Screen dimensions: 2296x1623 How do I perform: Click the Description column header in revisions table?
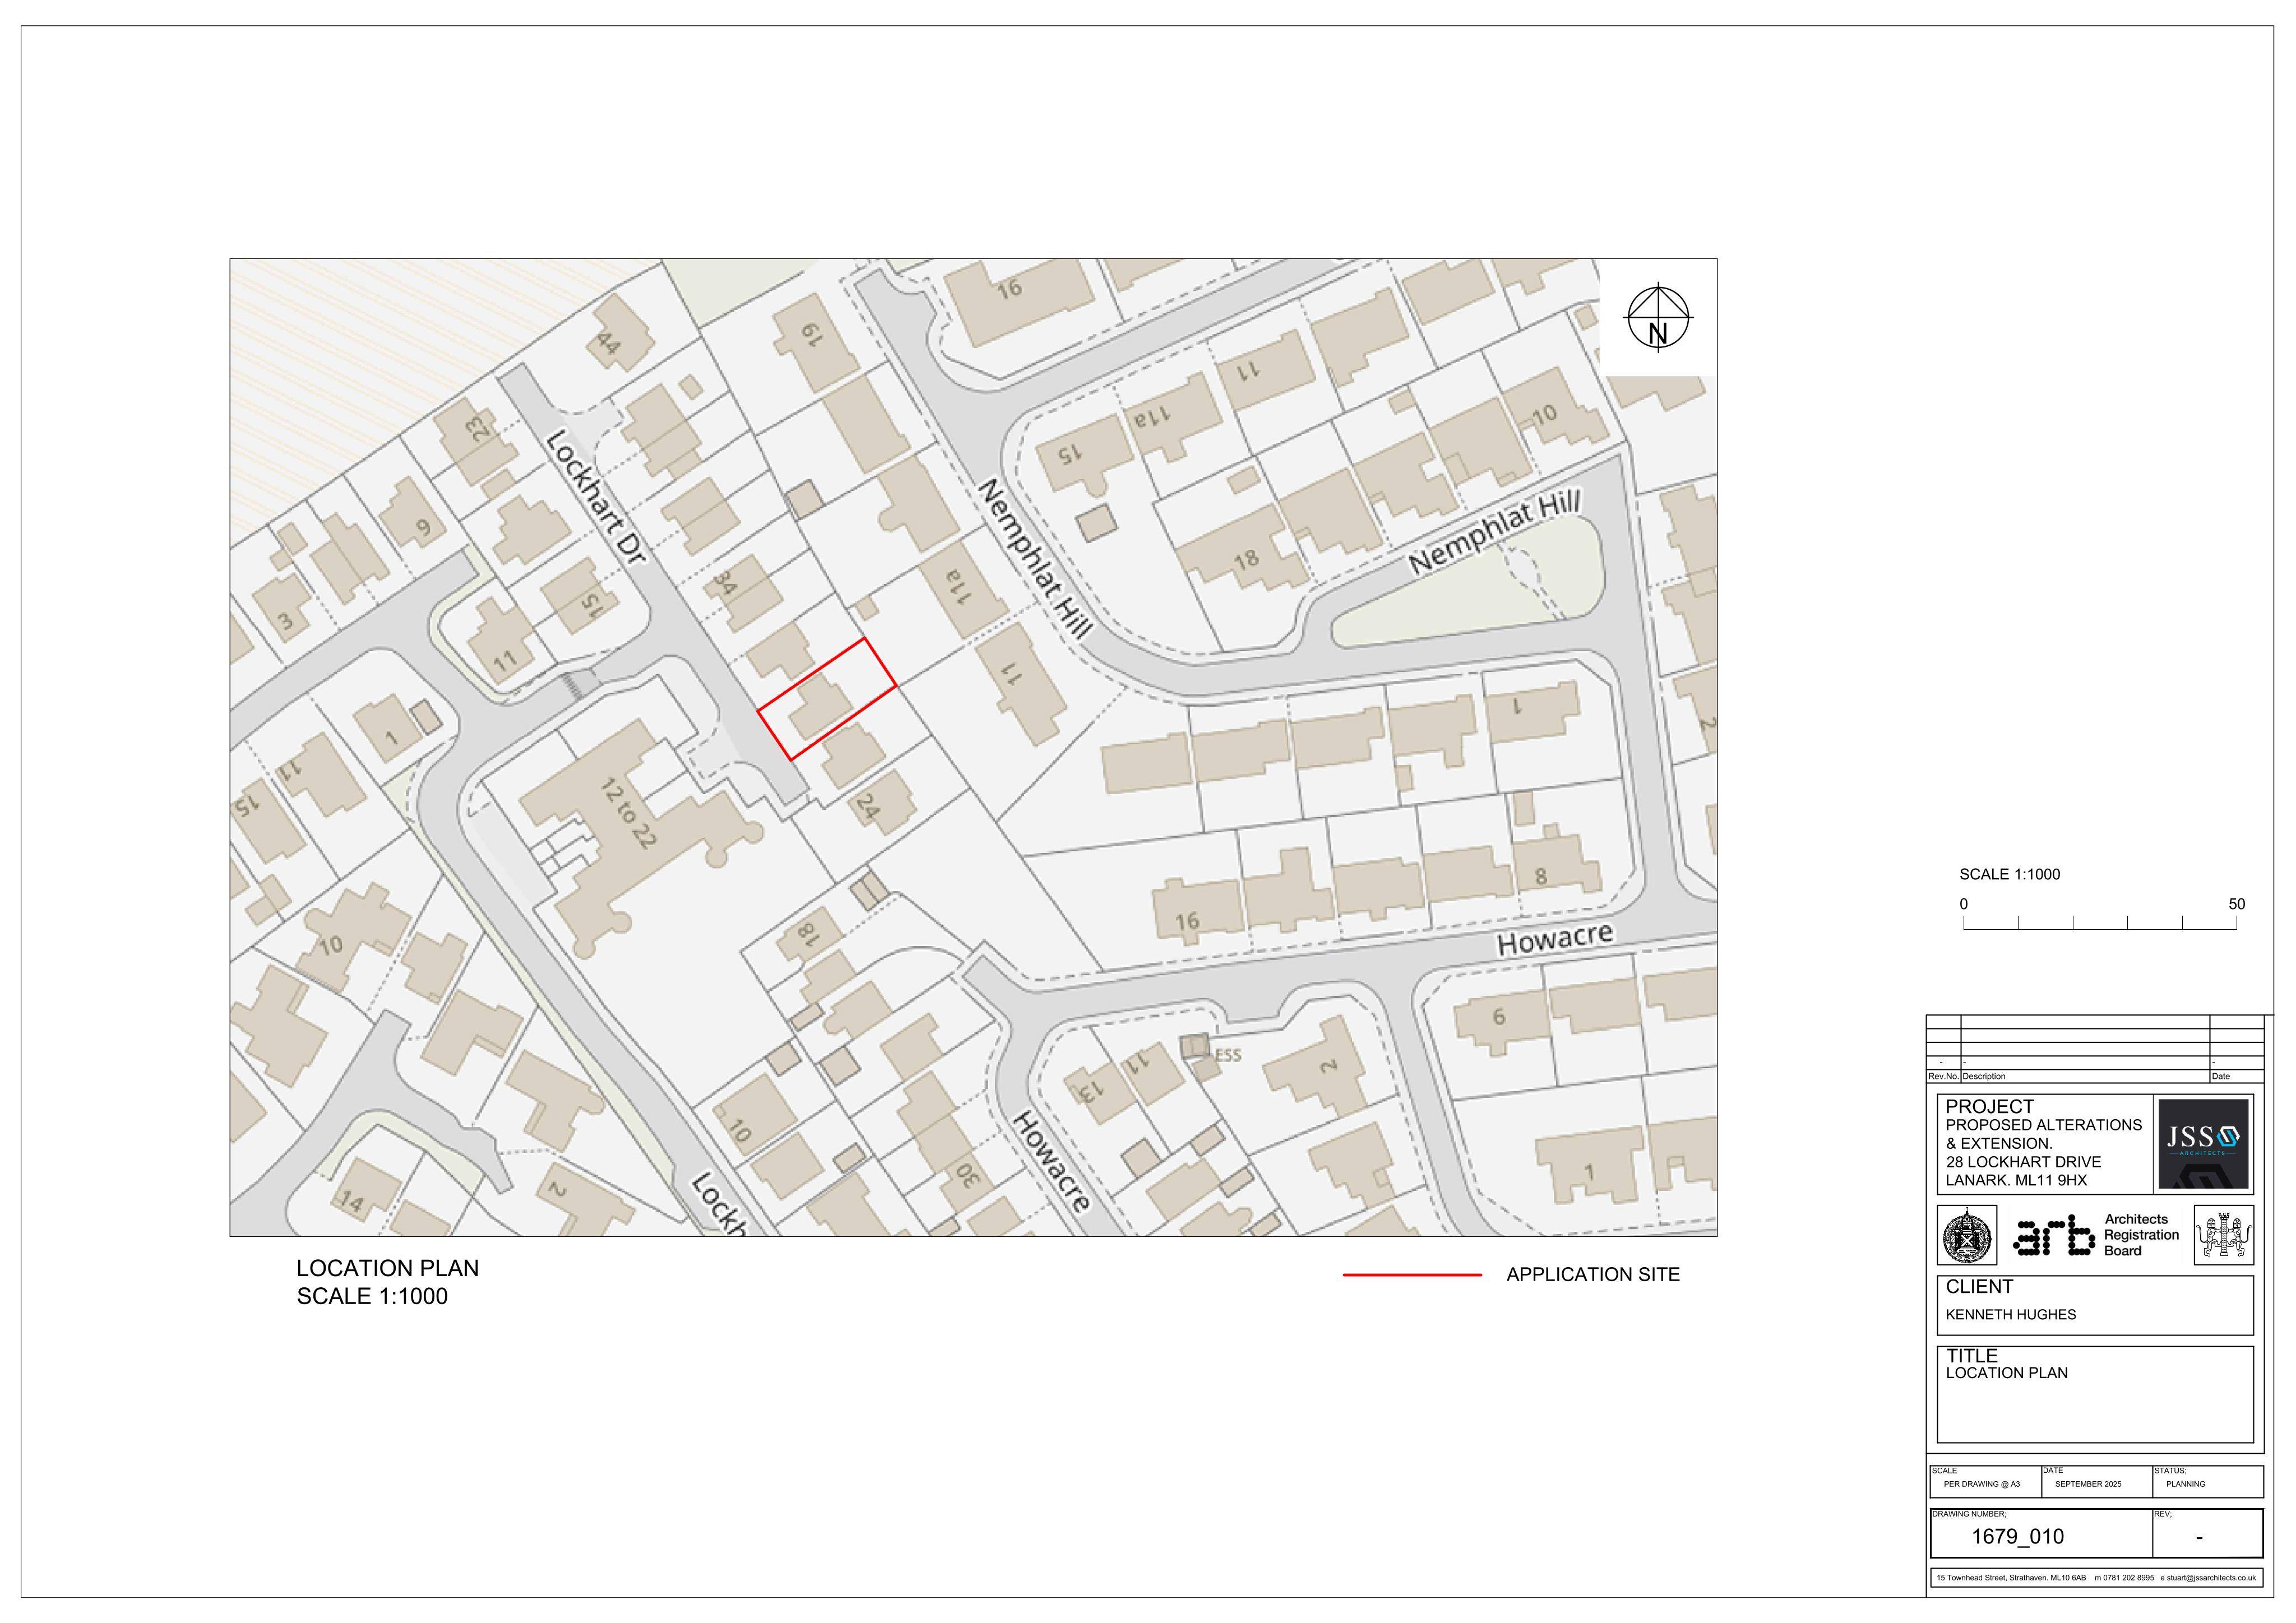coord(1983,1077)
